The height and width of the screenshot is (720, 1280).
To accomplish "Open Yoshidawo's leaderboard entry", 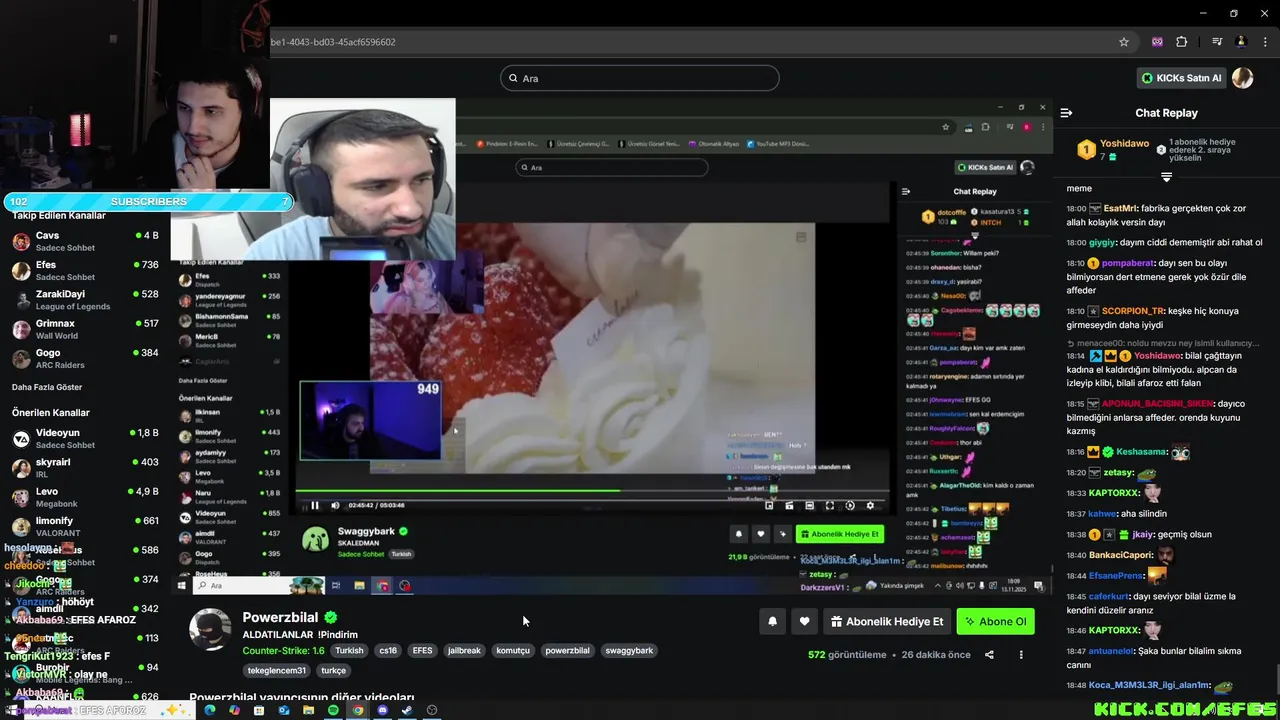I will [1113, 150].
